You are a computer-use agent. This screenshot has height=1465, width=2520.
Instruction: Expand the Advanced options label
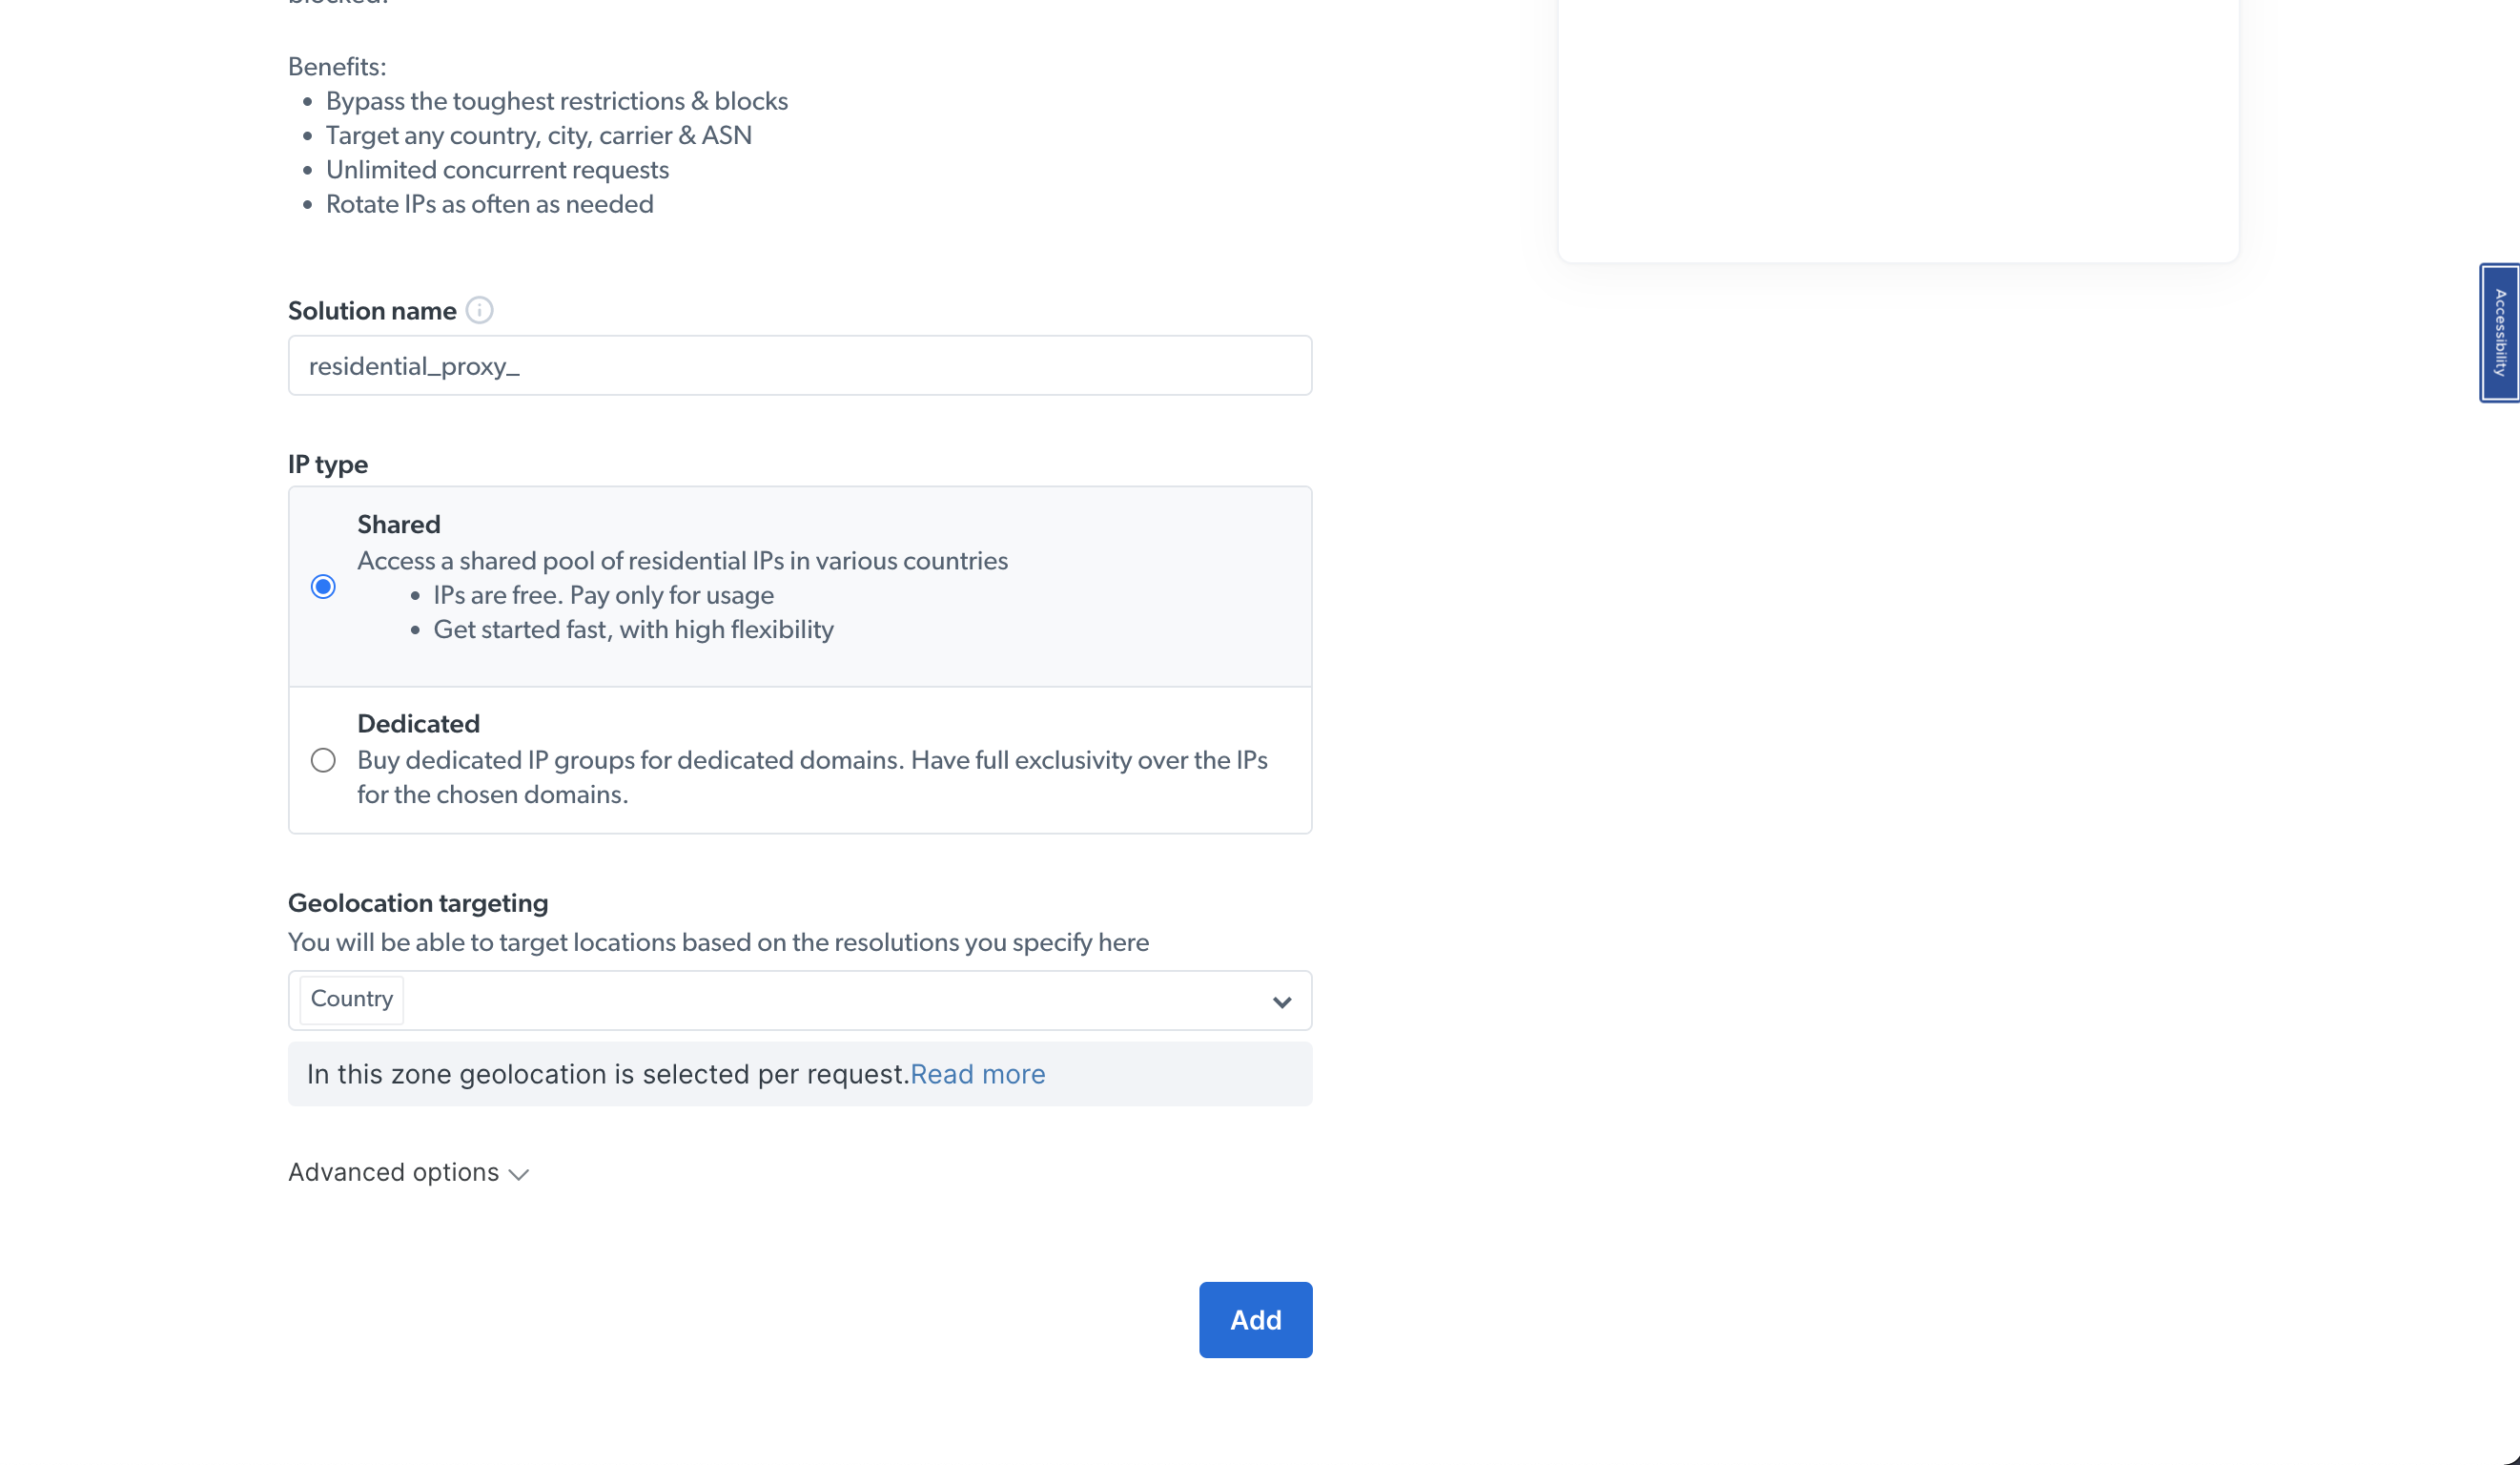point(393,1172)
